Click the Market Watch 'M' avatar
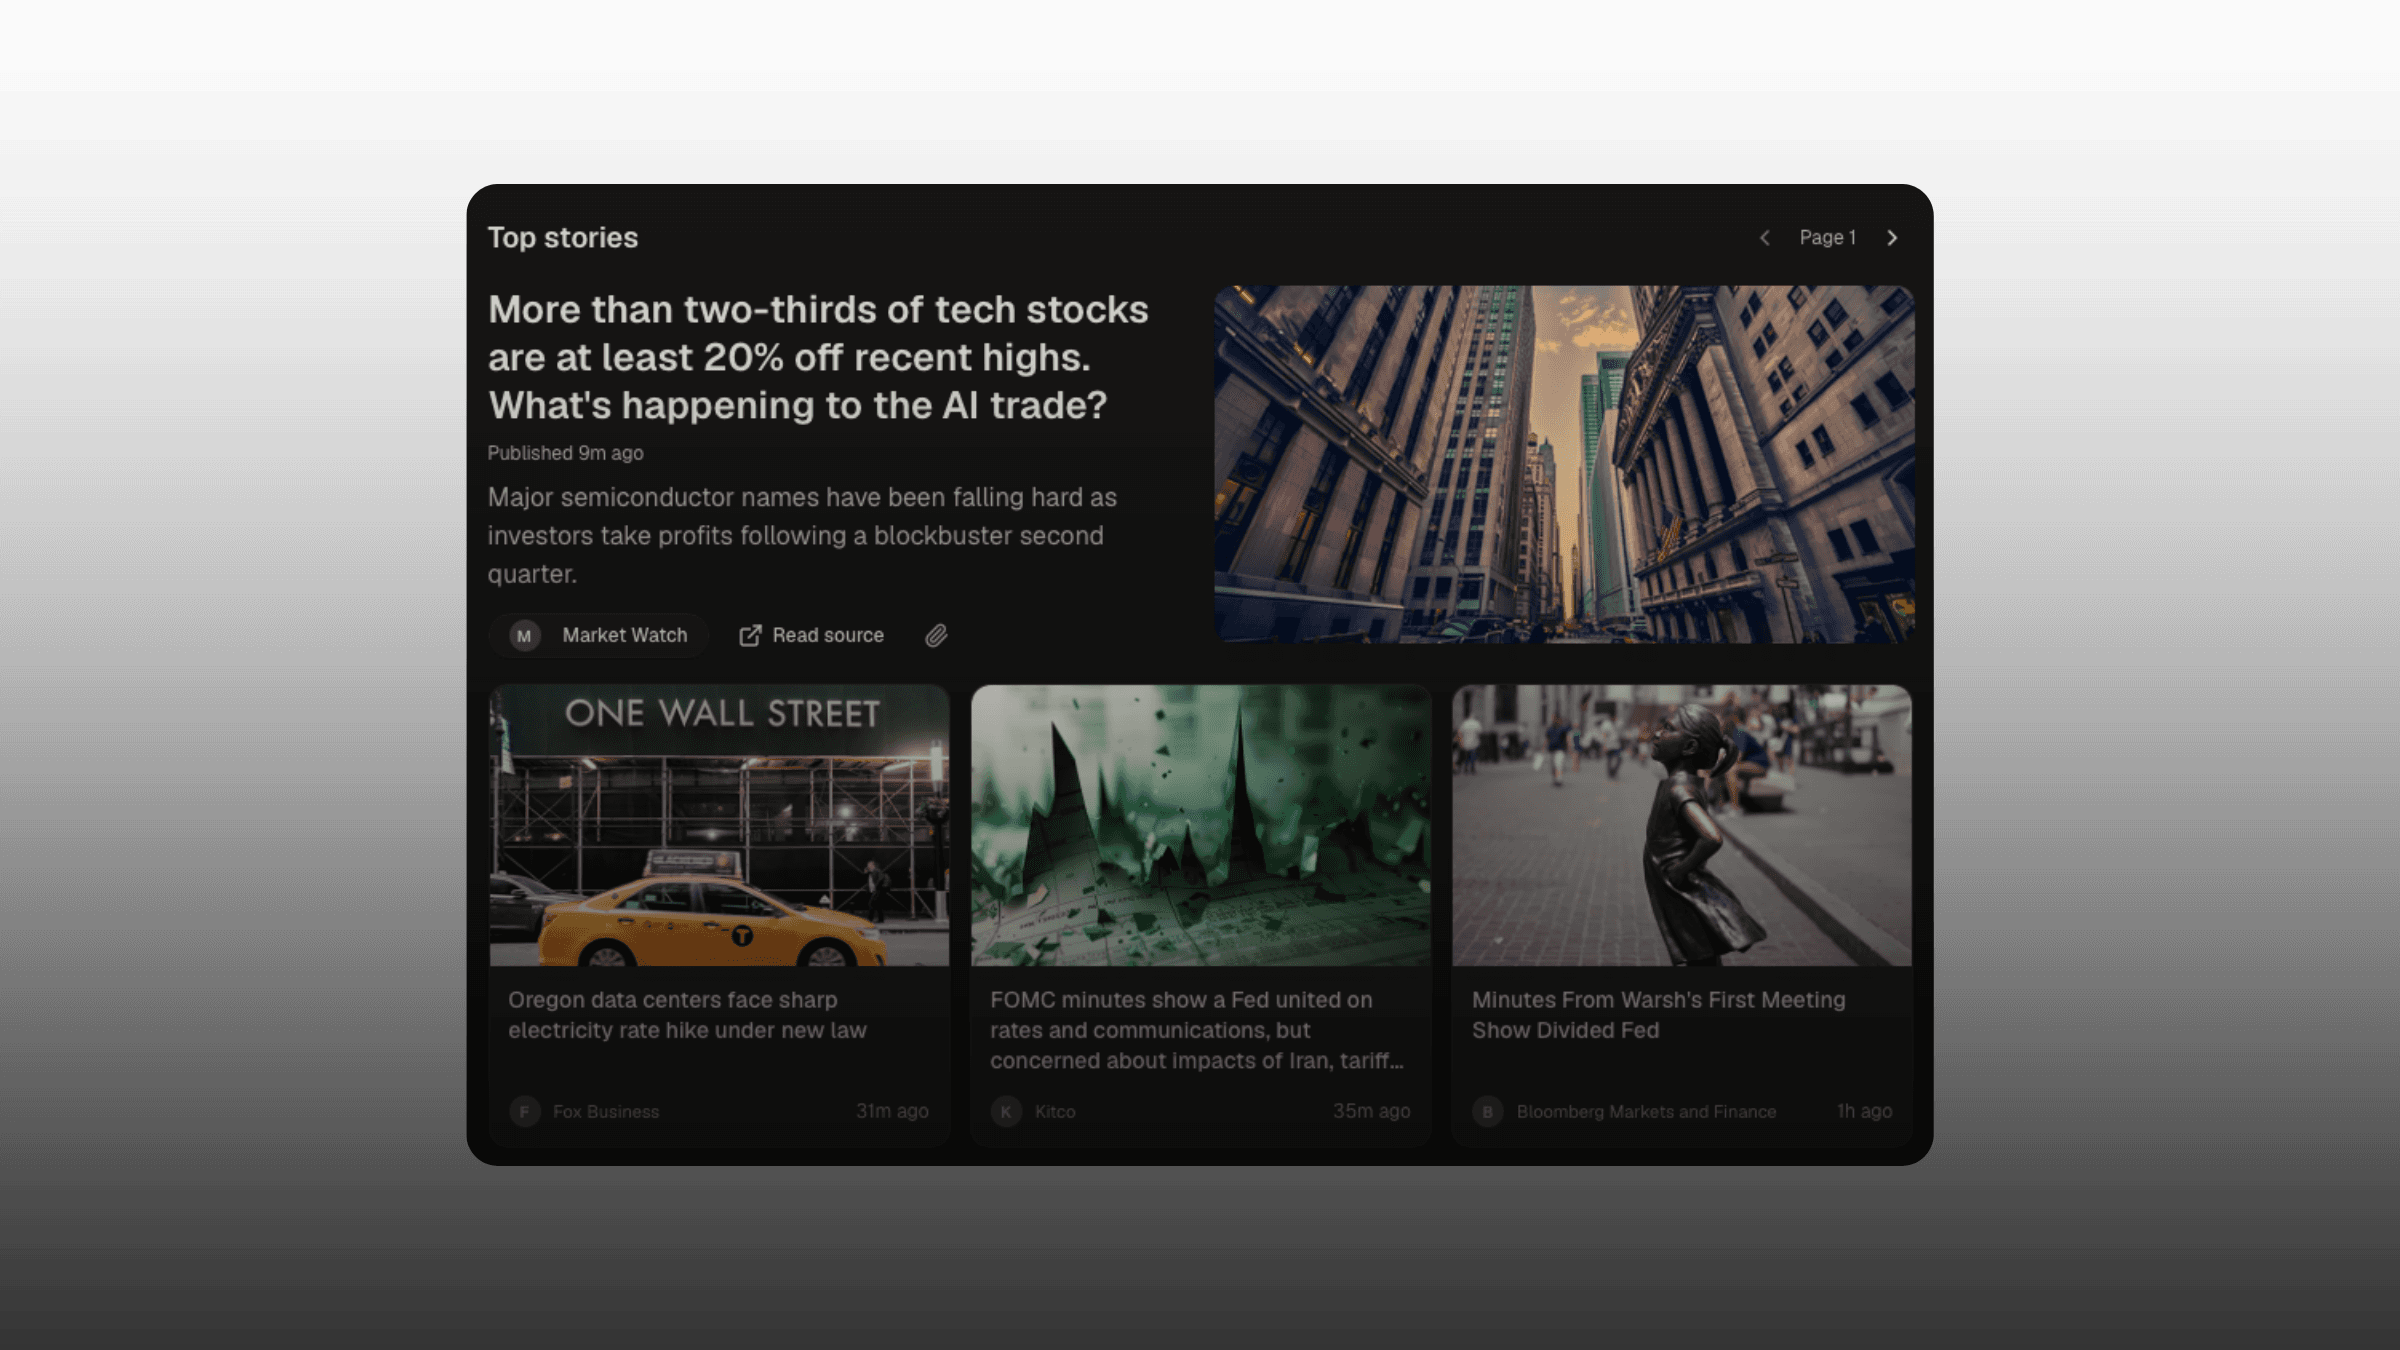2400x1350 pixels. (525, 636)
